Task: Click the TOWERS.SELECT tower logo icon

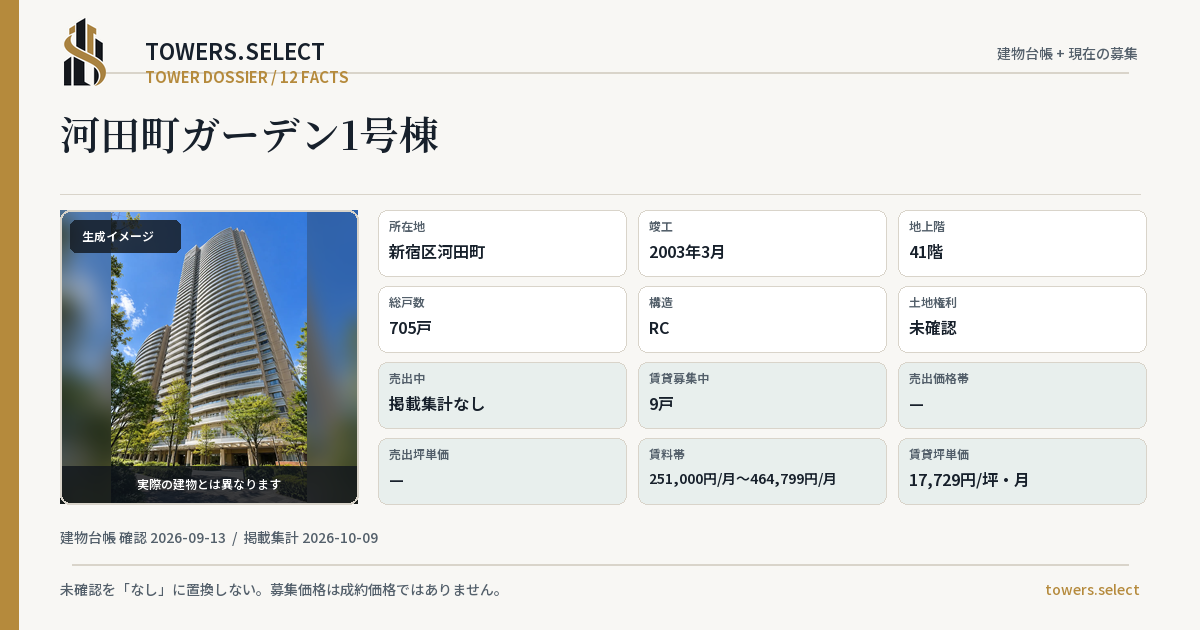Action: 85,52
